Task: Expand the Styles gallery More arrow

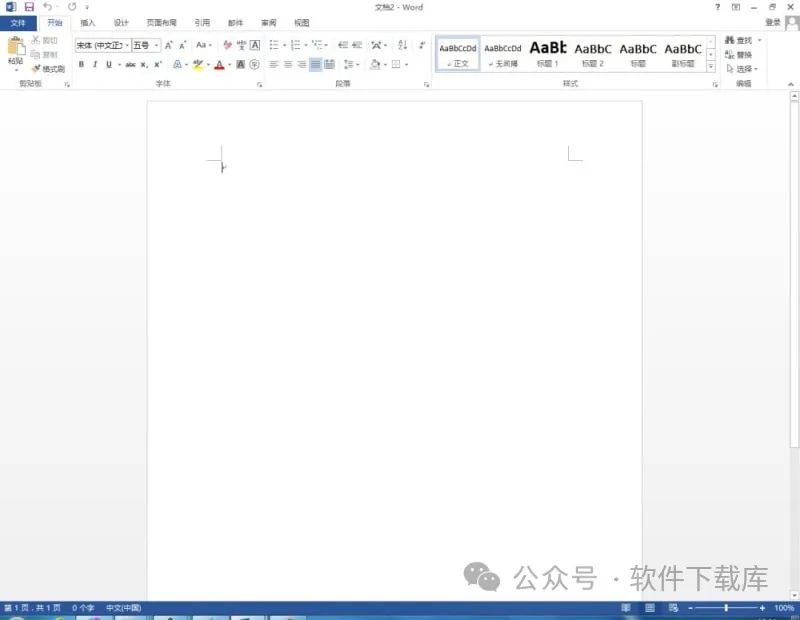Action: pos(711,67)
